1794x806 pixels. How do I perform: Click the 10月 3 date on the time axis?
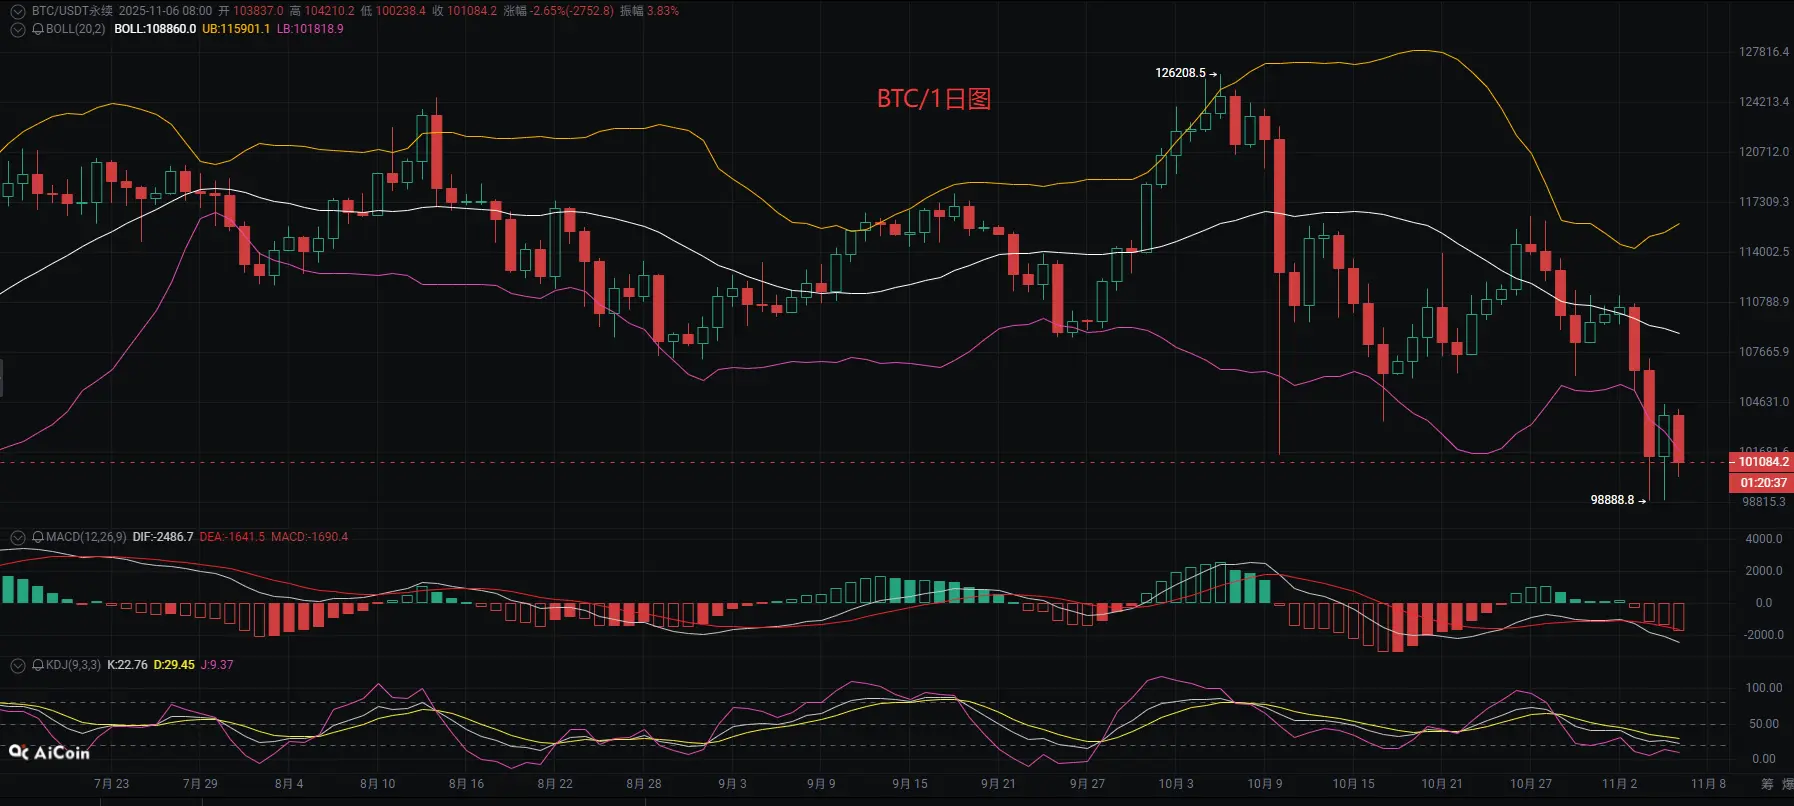[x=1176, y=784]
